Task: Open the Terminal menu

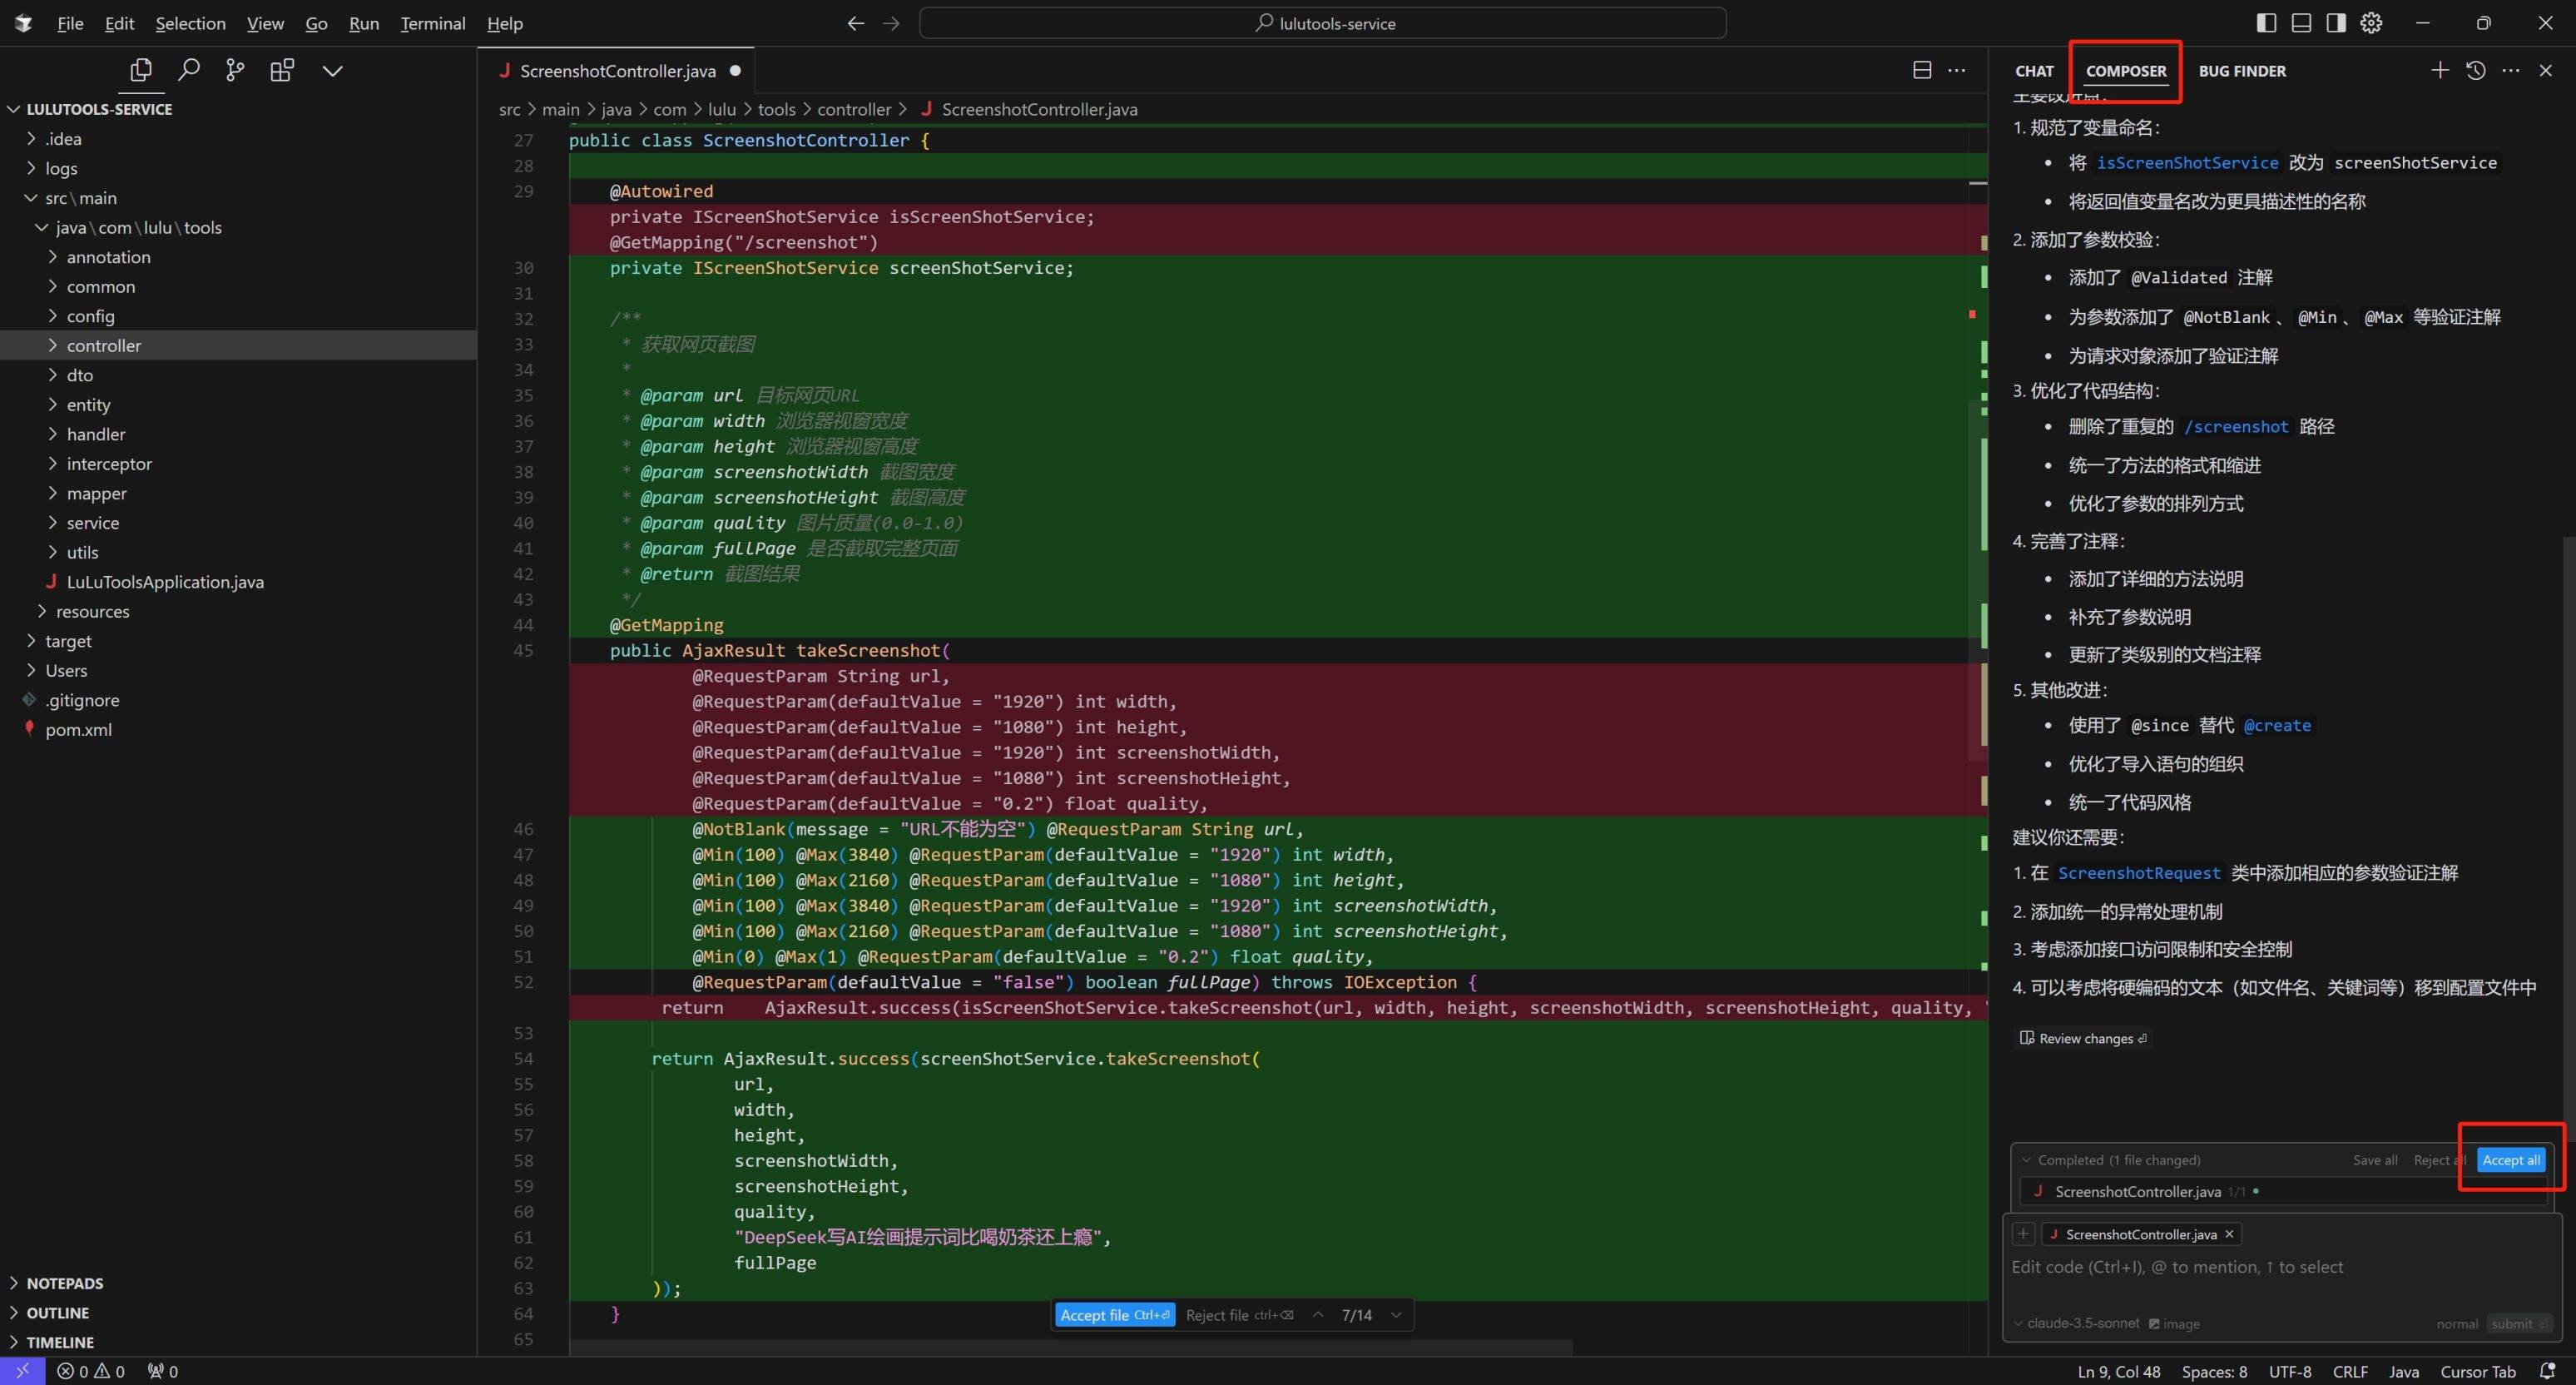Action: (x=432, y=23)
